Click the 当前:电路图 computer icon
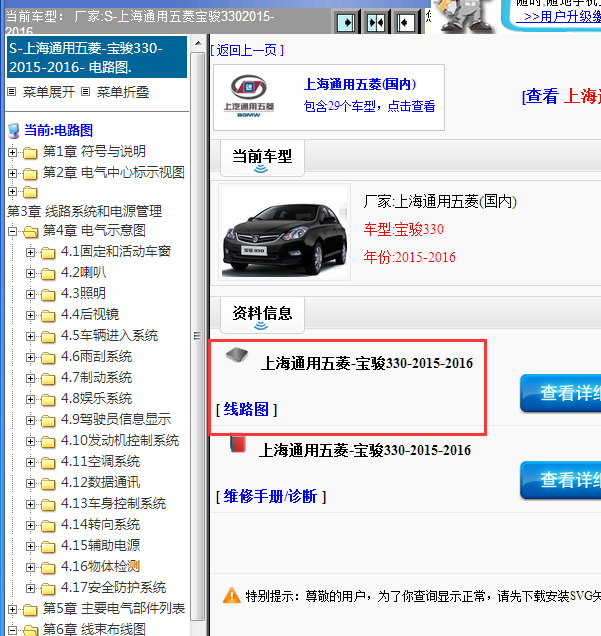This screenshot has height=636, width=601. (14, 131)
